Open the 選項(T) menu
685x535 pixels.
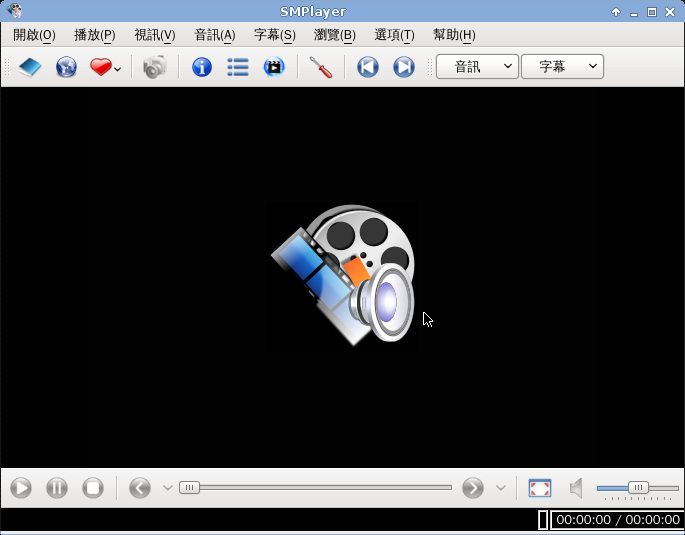[x=394, y=35]
